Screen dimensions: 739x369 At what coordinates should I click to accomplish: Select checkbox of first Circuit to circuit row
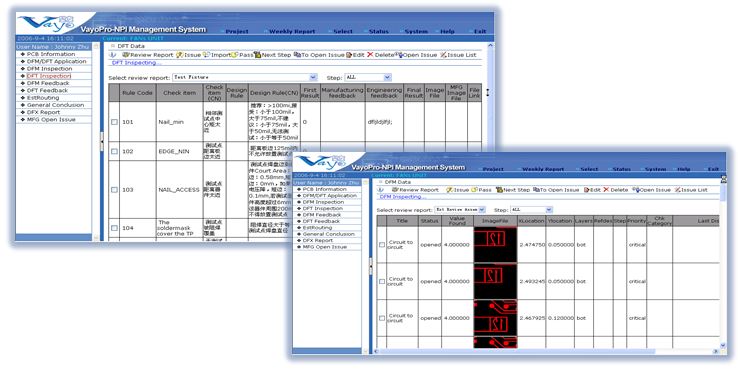point(382,245)
